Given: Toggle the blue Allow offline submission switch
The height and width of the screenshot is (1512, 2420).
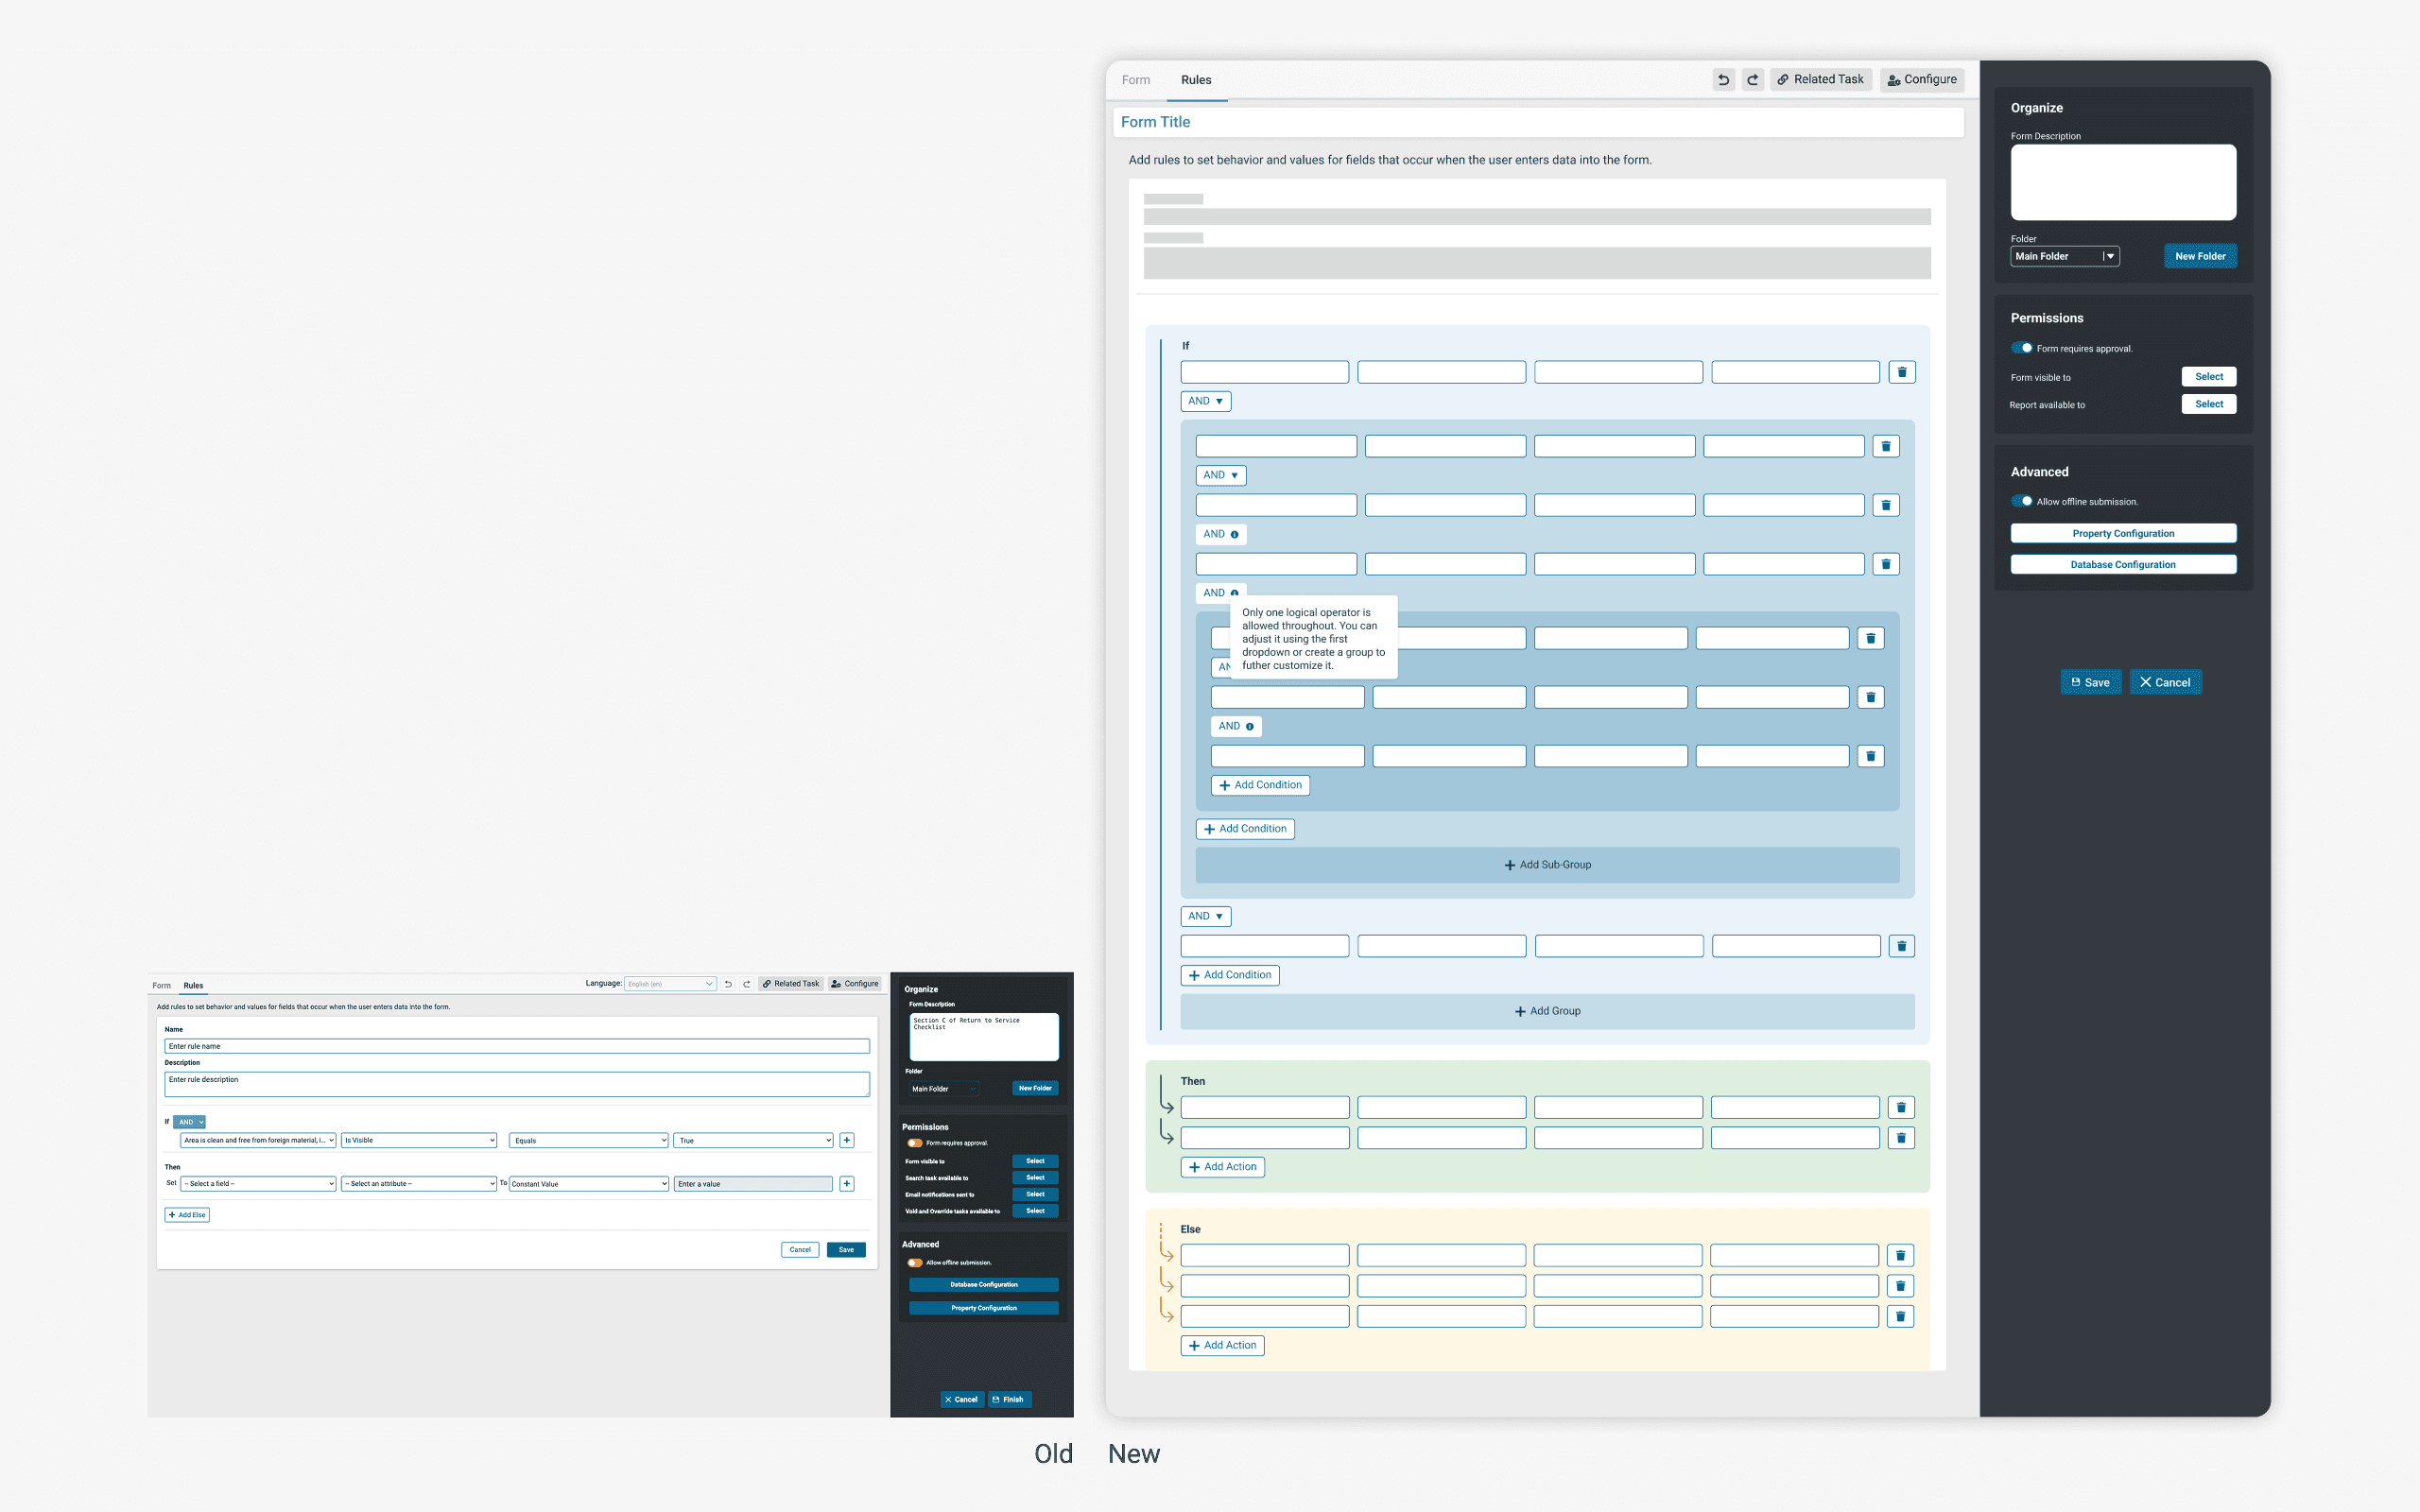Looking at the screenshot, I should click(x=2022, y=501).
